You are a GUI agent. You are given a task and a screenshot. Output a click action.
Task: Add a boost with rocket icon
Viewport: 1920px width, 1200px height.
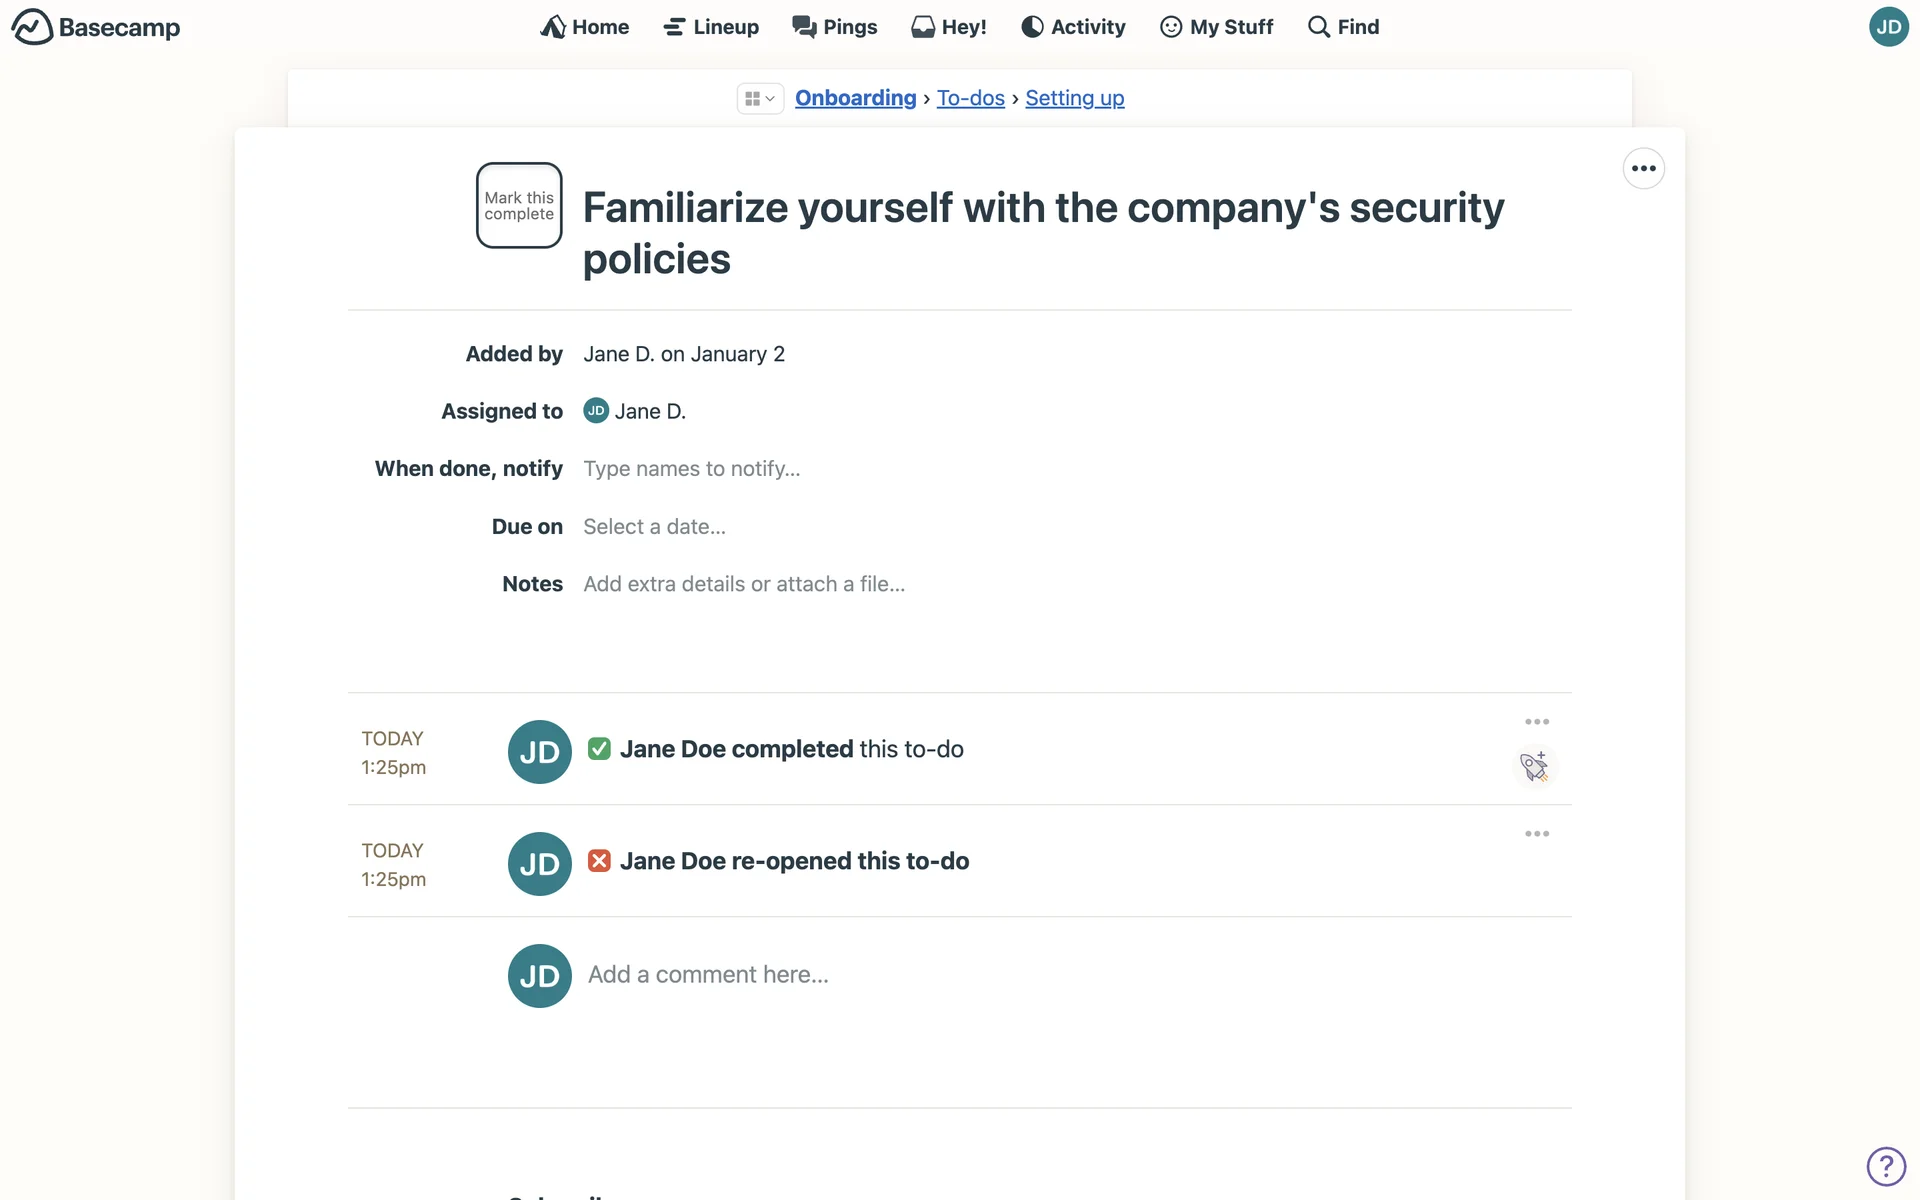point(1534,767)
